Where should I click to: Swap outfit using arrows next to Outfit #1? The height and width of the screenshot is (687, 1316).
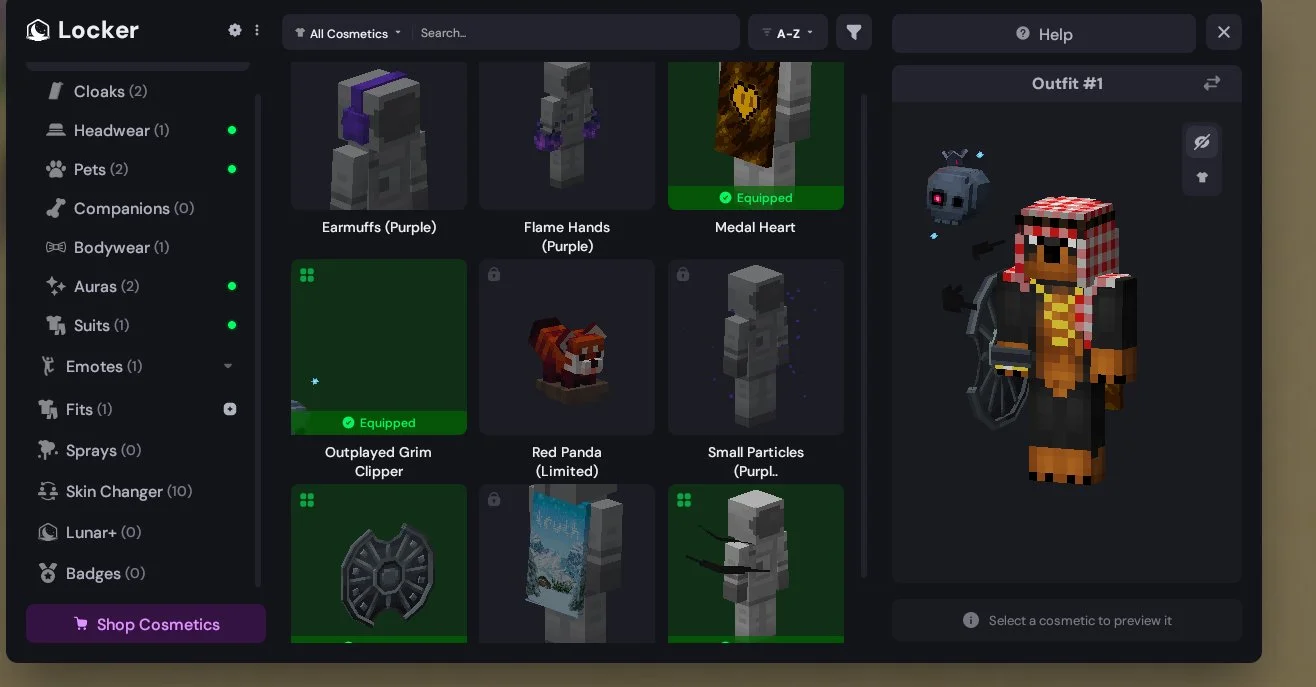1212,83
